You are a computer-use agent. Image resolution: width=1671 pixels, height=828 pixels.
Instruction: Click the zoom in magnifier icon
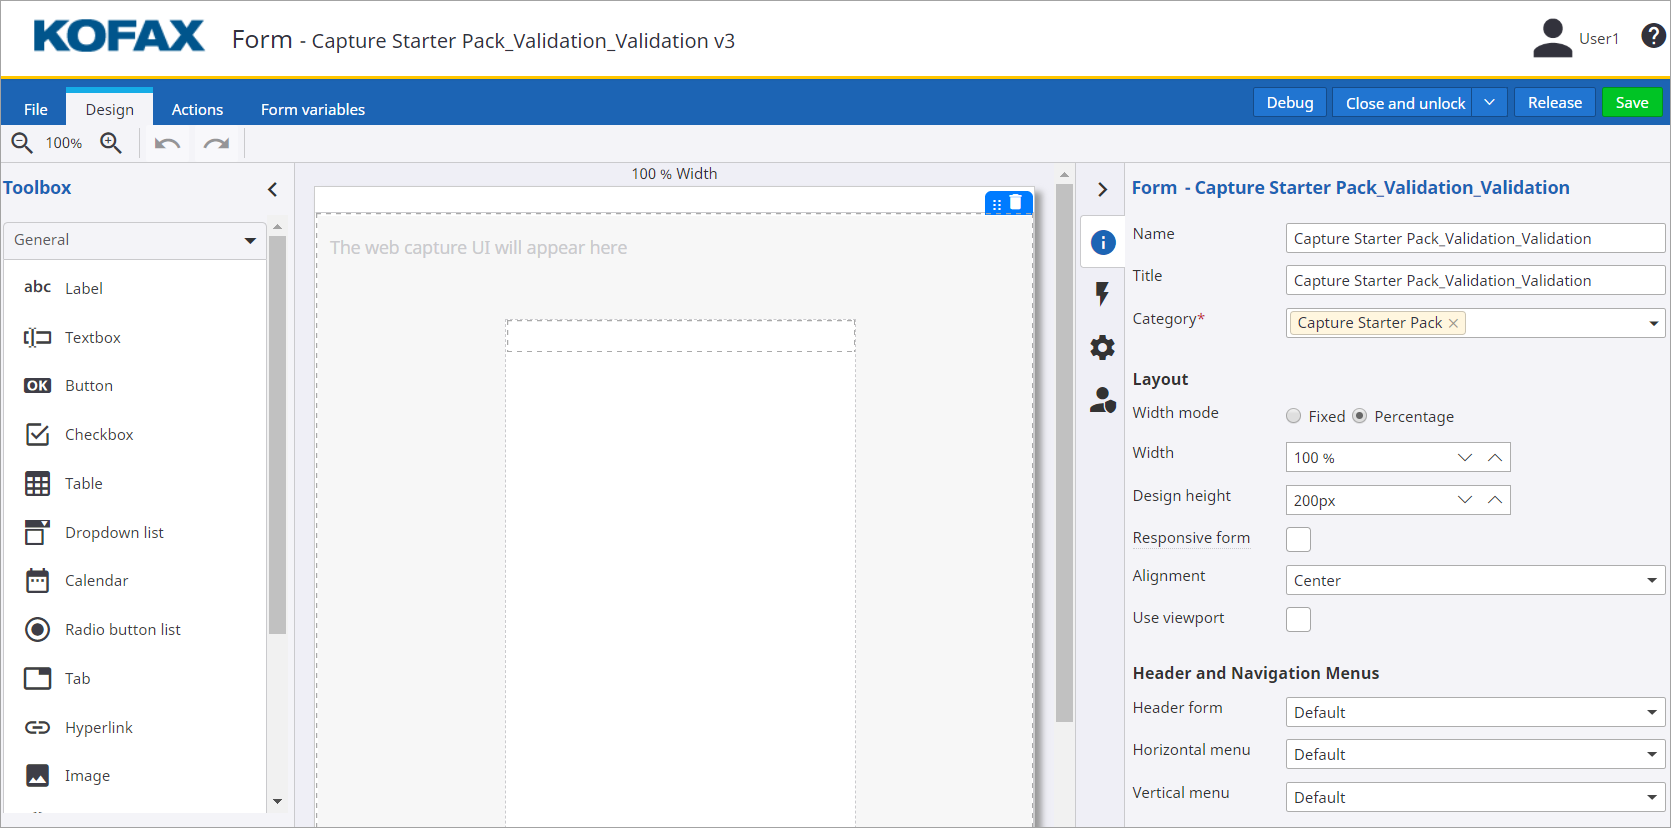(111, 143)
